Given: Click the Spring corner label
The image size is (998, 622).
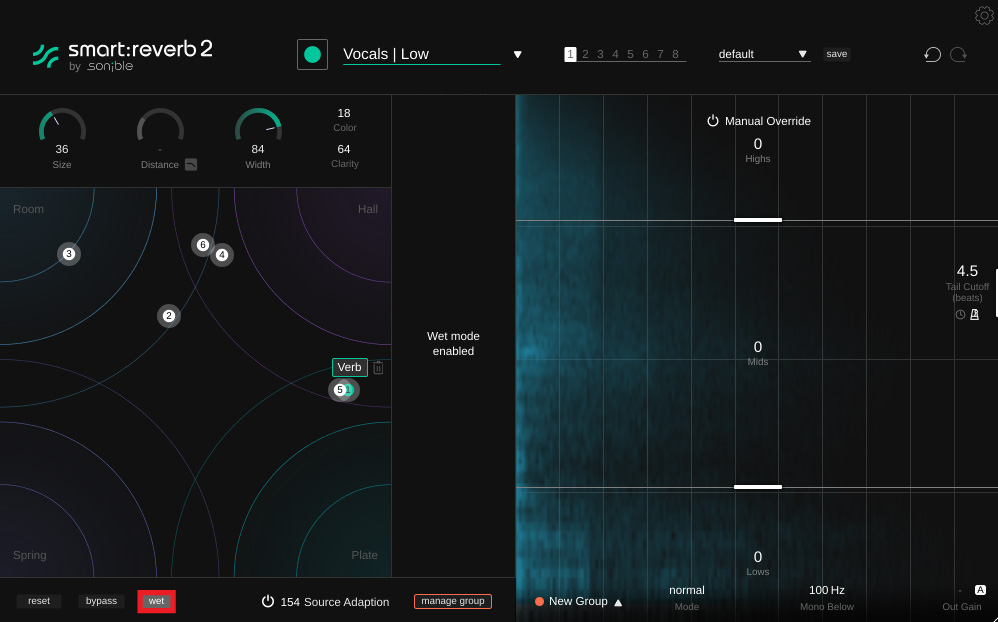Looking at the screenshot, I should tap(30, 555).
